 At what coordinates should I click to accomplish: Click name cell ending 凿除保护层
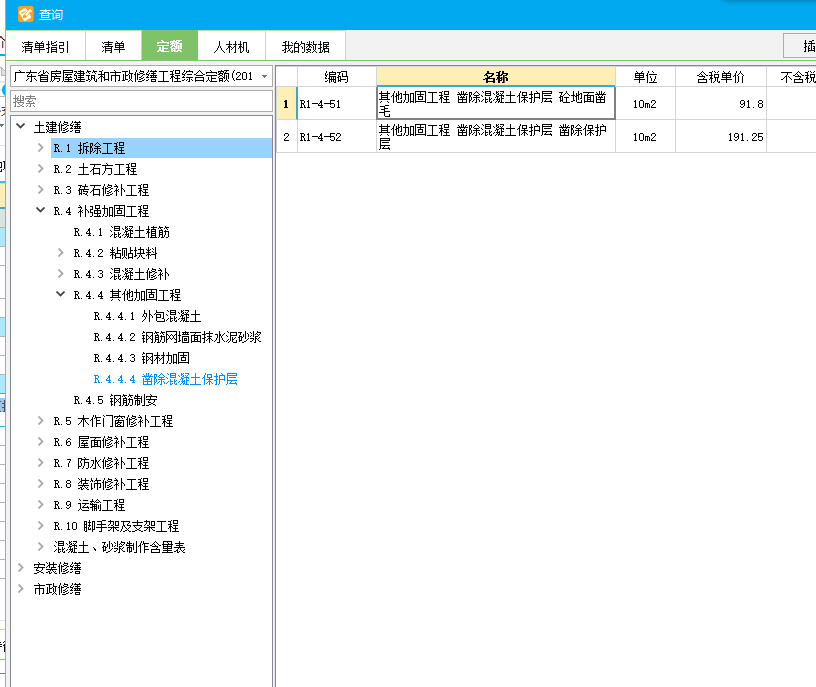[495, 137]
